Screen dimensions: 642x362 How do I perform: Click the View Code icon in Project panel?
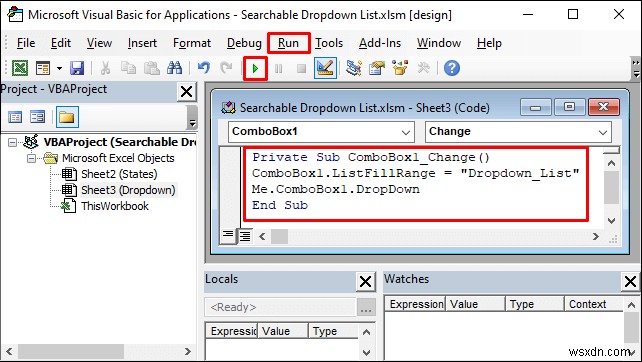(15, 117)
